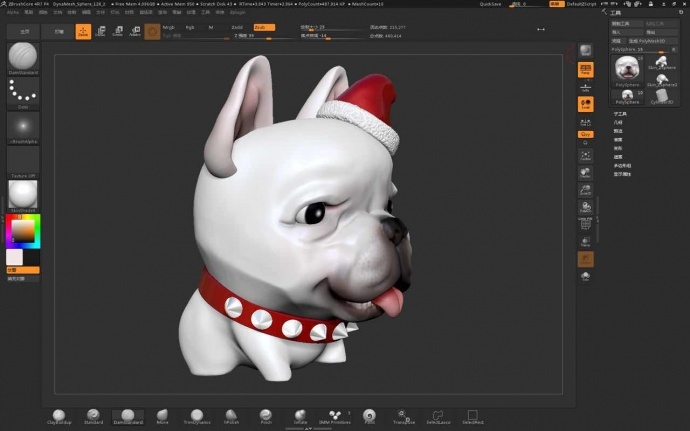Click the button beside home page button
690x431 pixels.
[59, 32]
